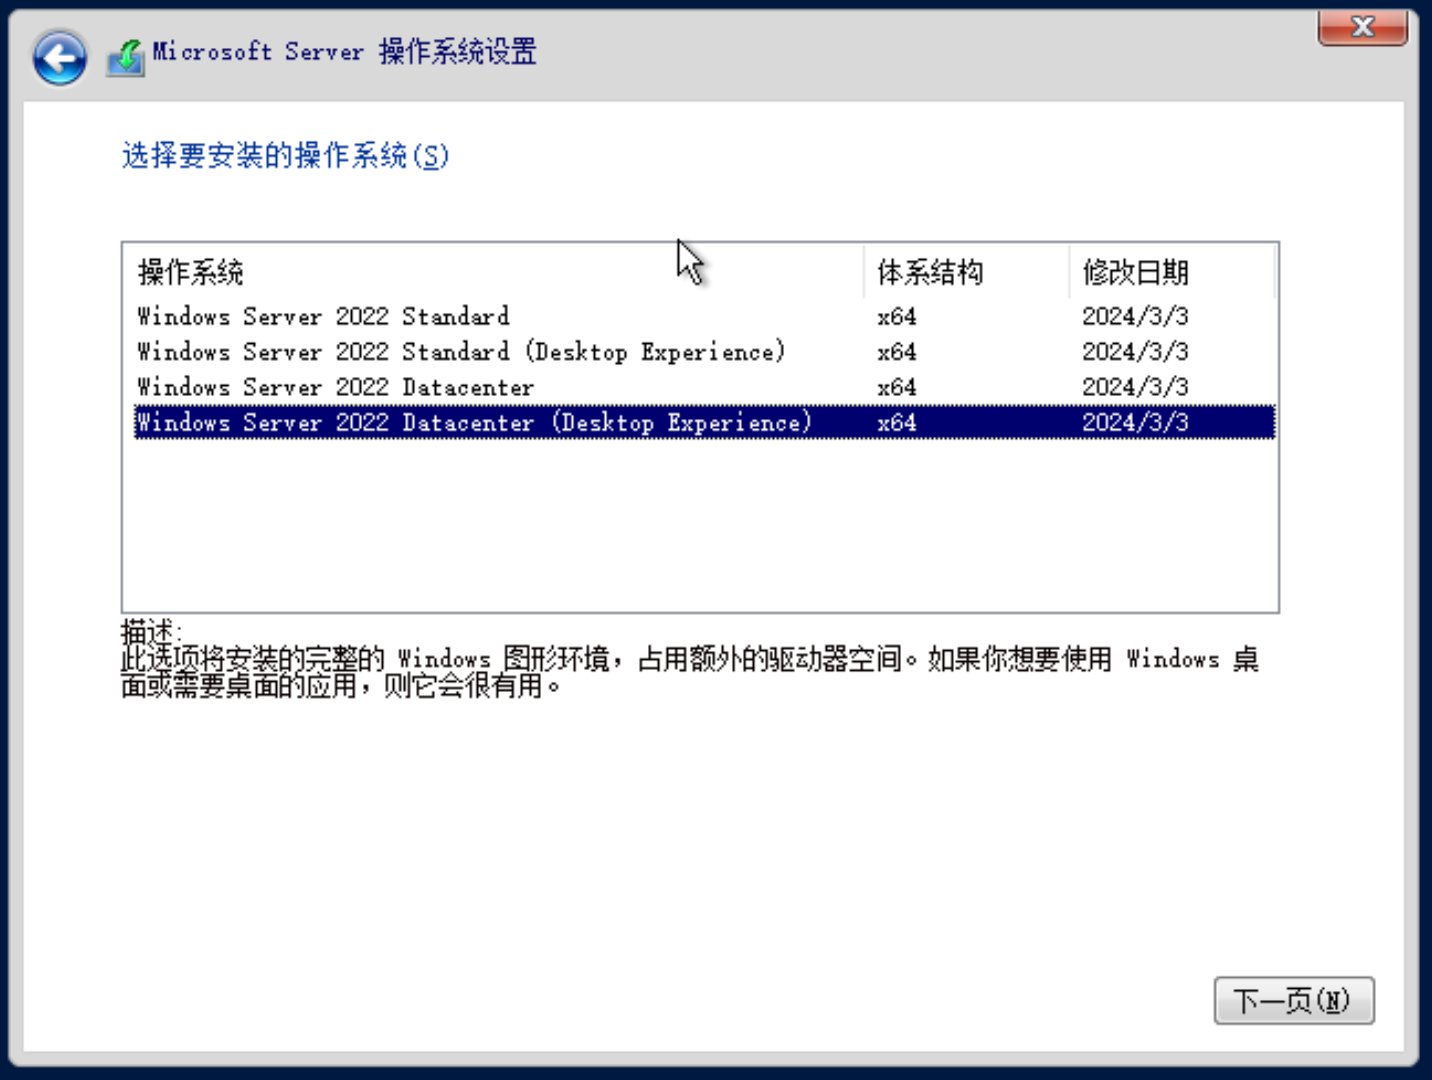Select Windows Server 2022 Datacenter core row
1432x1080 pixels.
point(705,387)
